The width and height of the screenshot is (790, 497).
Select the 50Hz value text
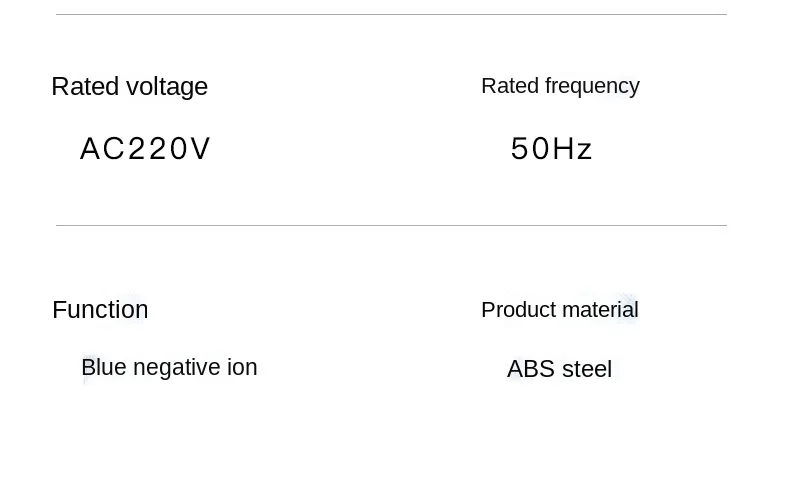[552, 149]
